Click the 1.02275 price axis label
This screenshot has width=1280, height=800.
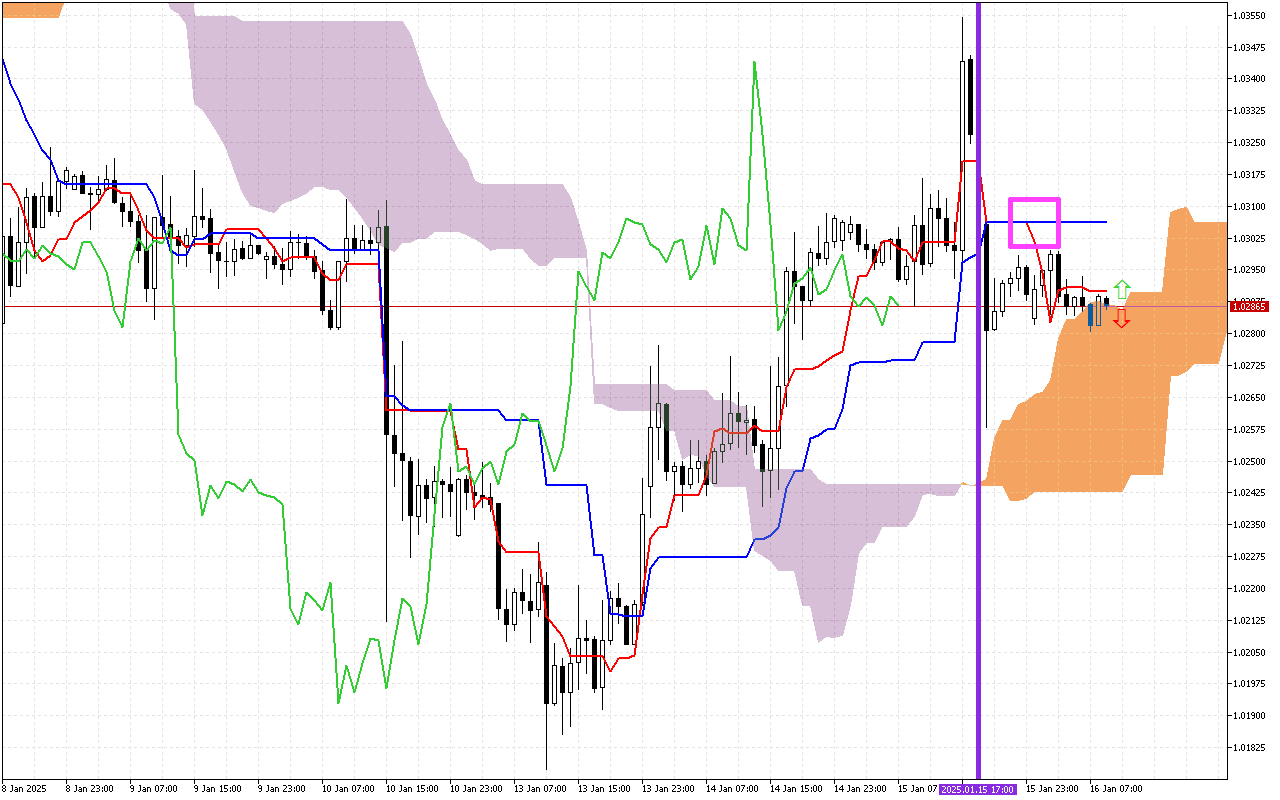click(1250, 557)
